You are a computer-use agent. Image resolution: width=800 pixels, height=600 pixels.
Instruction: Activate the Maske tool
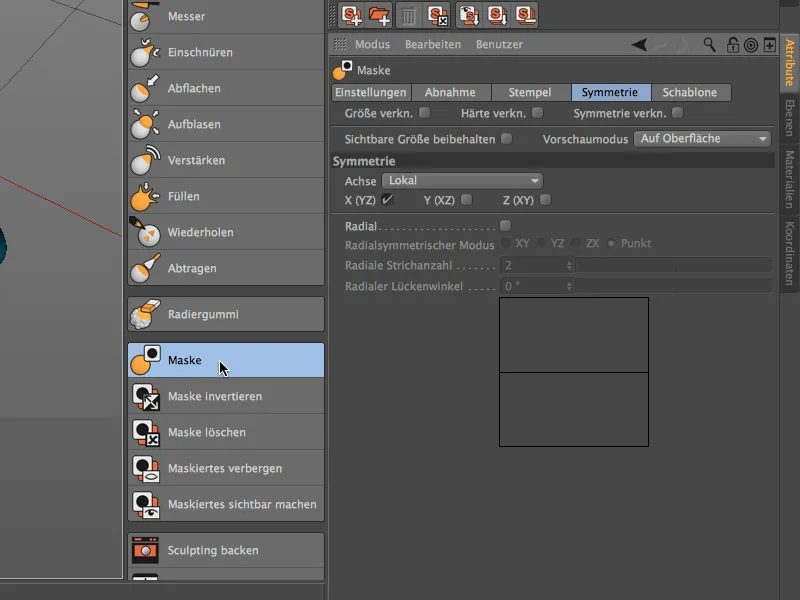click(226, 360)
